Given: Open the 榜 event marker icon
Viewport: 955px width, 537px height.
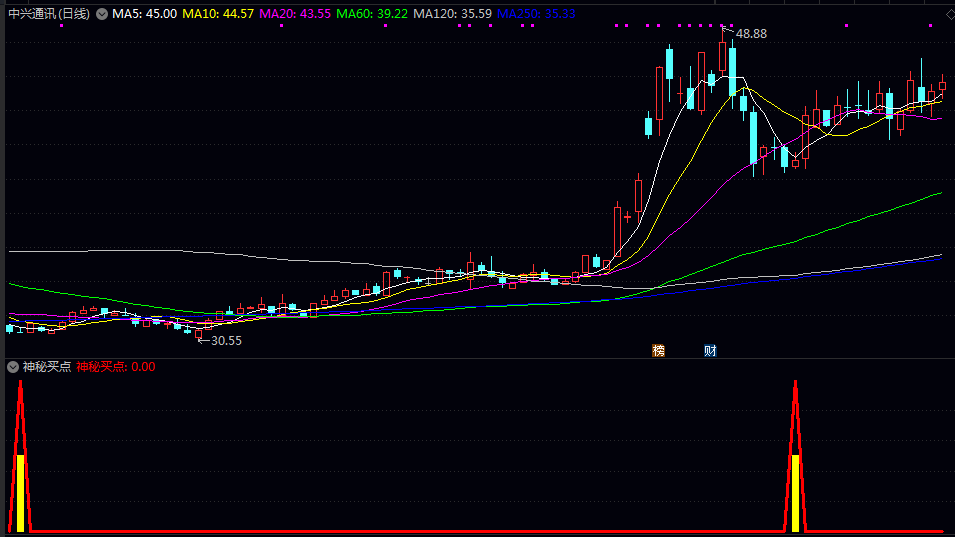Looking at the screenshot, I should [x=658, y=351].
